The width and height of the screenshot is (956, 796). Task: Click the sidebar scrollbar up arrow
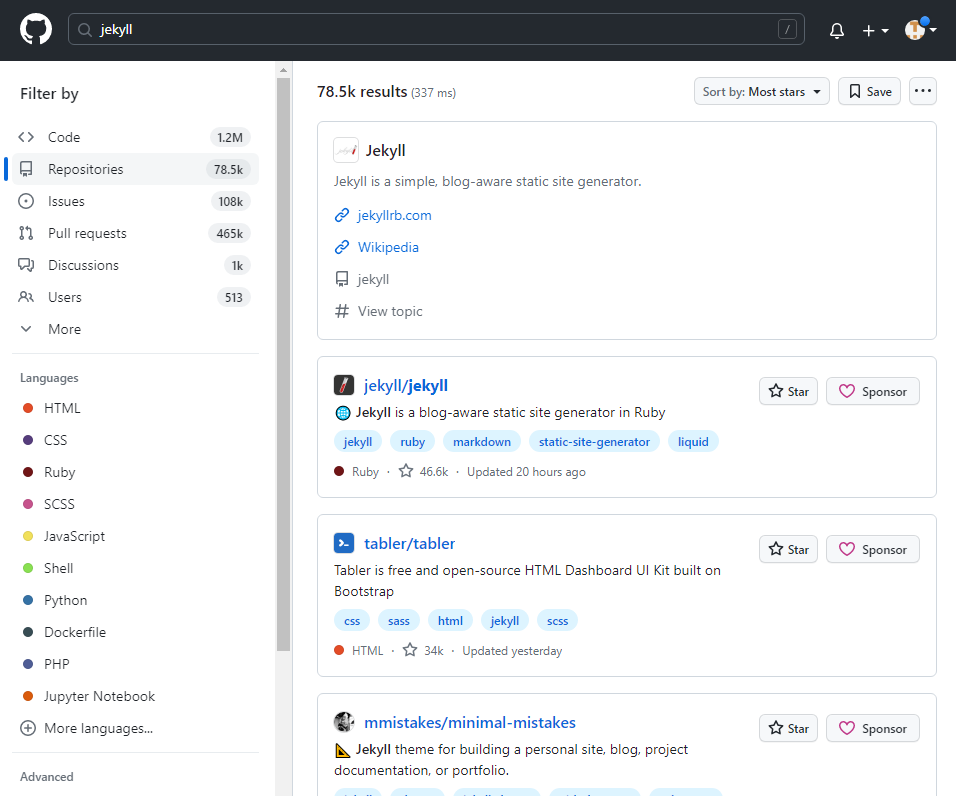click(x=283, y=70)
